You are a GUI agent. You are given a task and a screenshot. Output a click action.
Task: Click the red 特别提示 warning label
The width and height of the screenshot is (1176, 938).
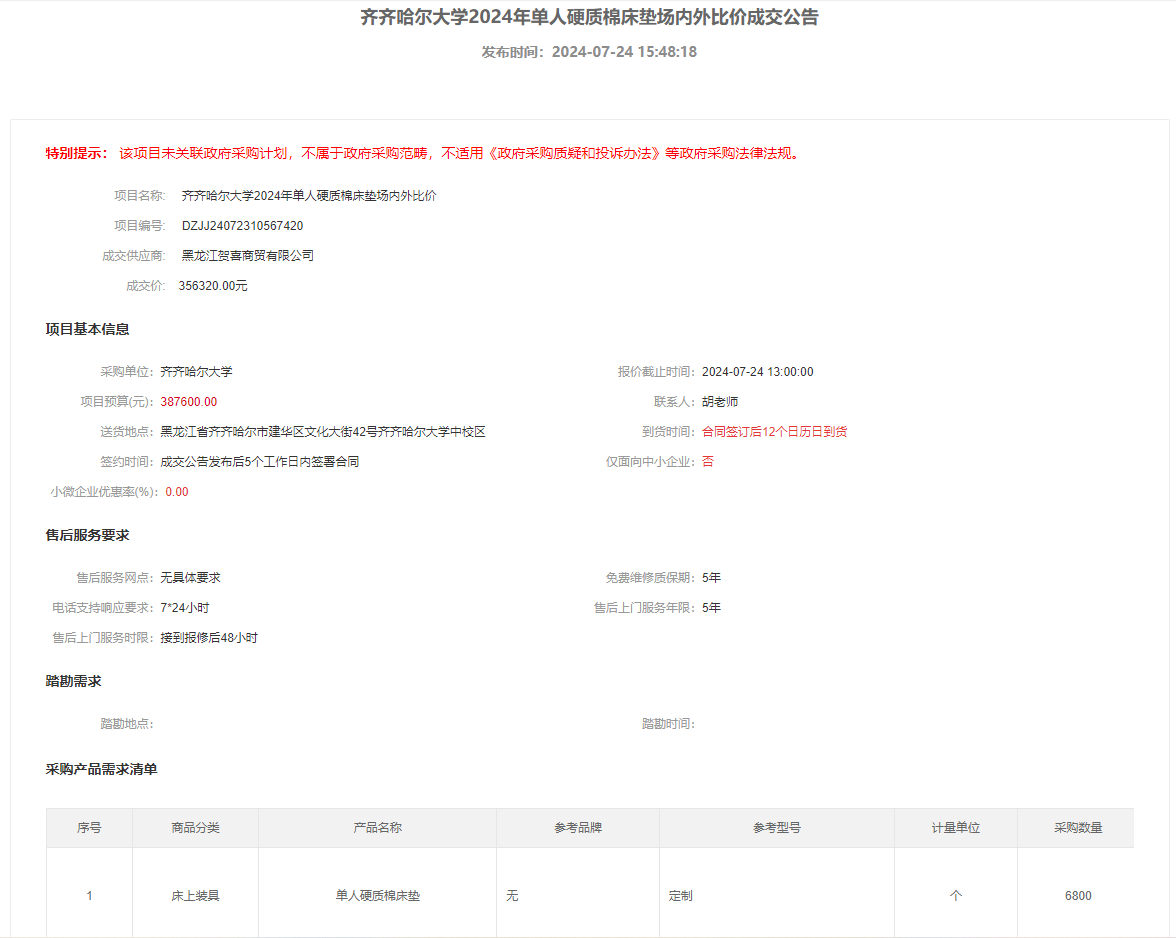click(76, 154)
